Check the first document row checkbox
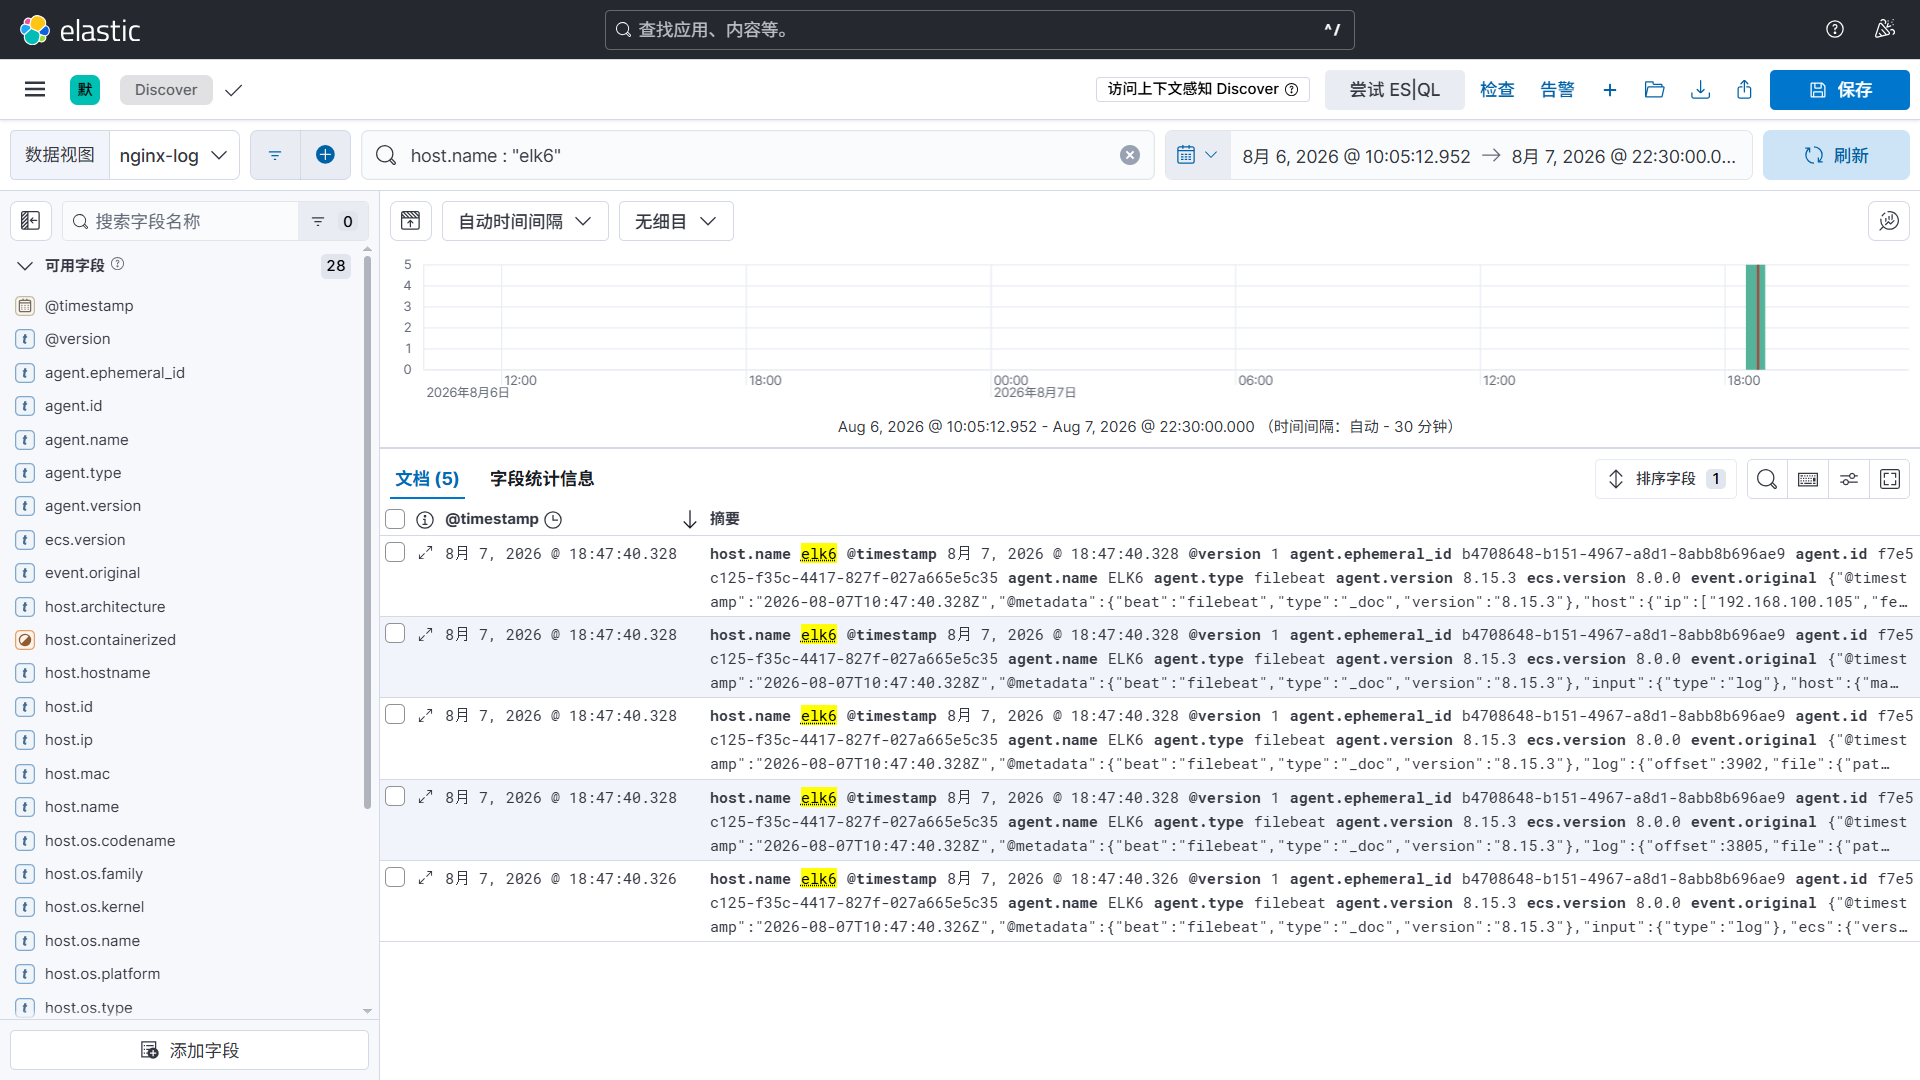Image resolution: width=1920 pixels, height=1080 pixels. 395,553
